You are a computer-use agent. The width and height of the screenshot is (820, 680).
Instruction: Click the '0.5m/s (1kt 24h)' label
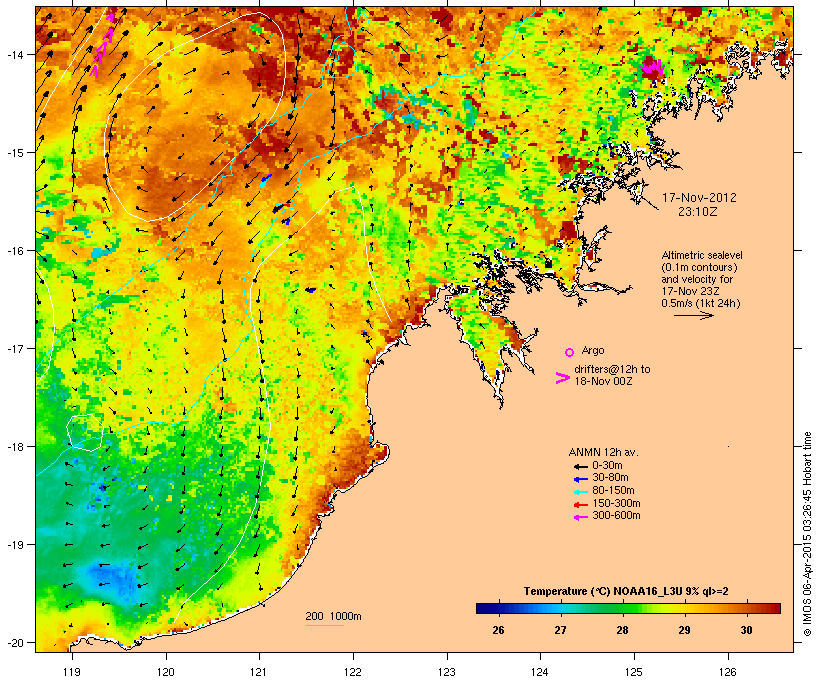click(701, 303)
